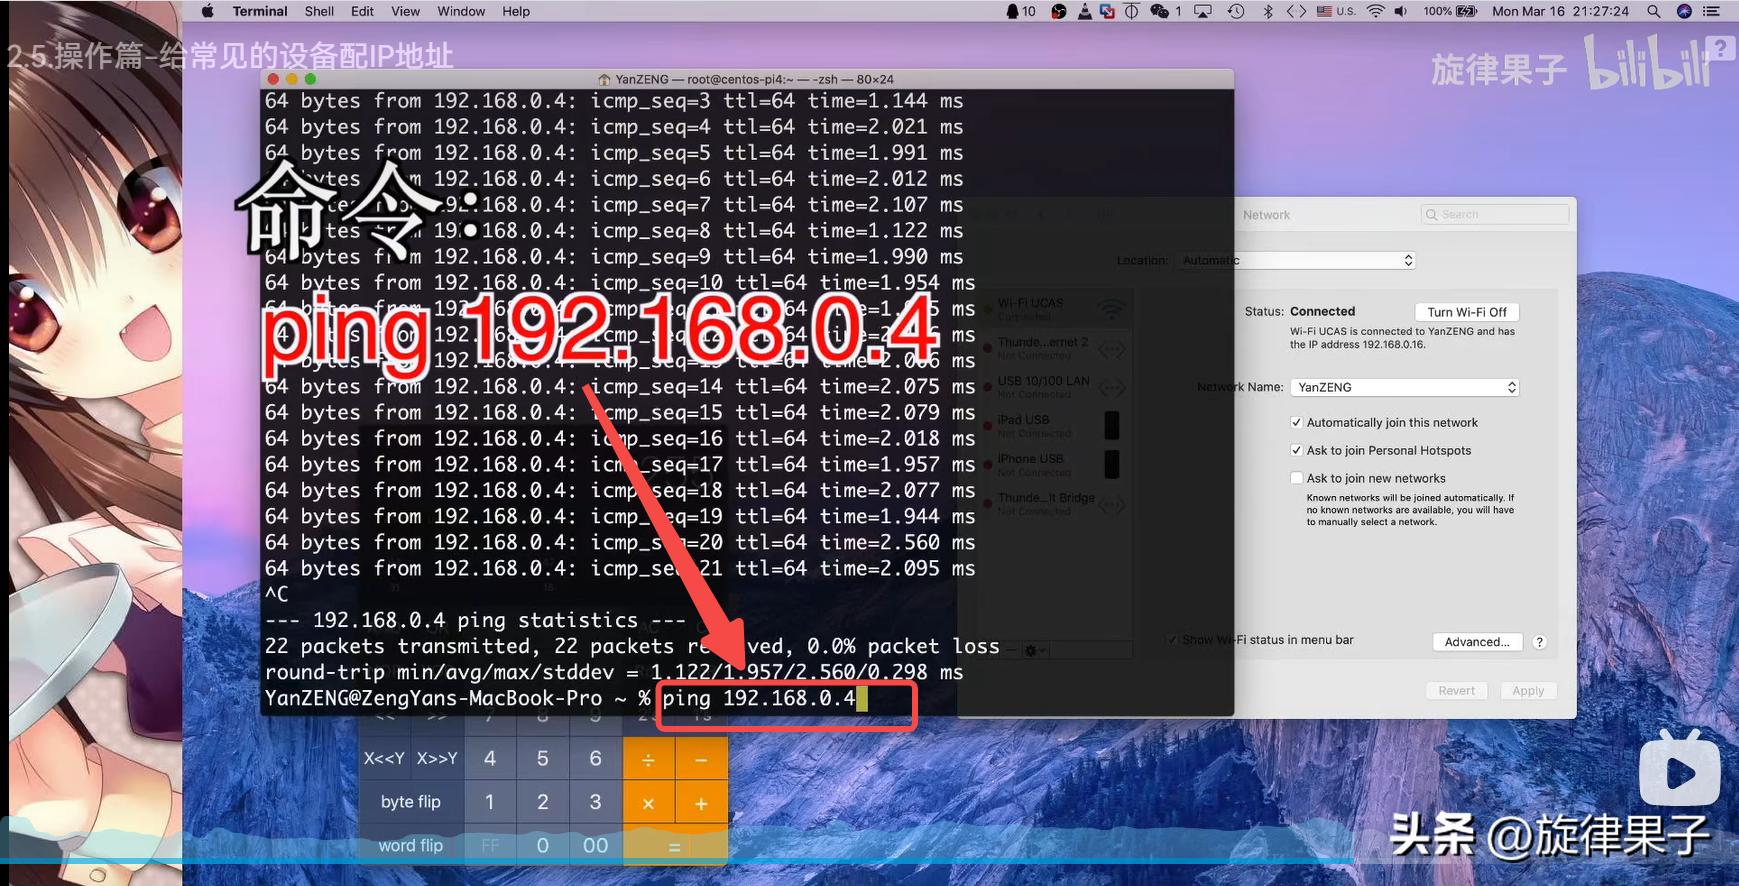Toggle Ask to join Personal Hotspots
The image size is (1739, 886).
1296,451
